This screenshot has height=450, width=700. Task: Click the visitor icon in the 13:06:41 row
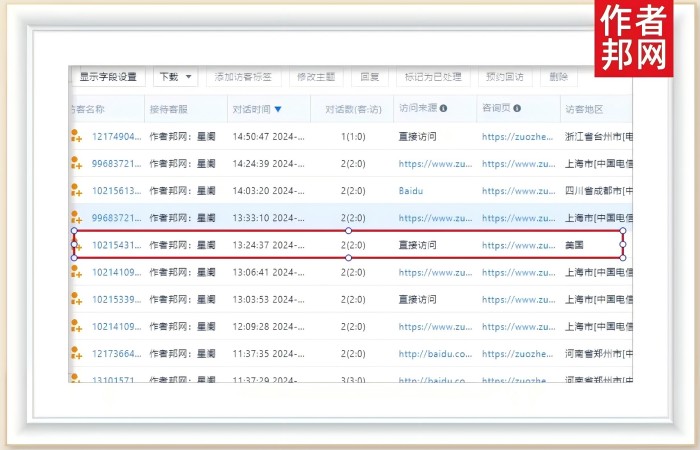pos(76,271)
